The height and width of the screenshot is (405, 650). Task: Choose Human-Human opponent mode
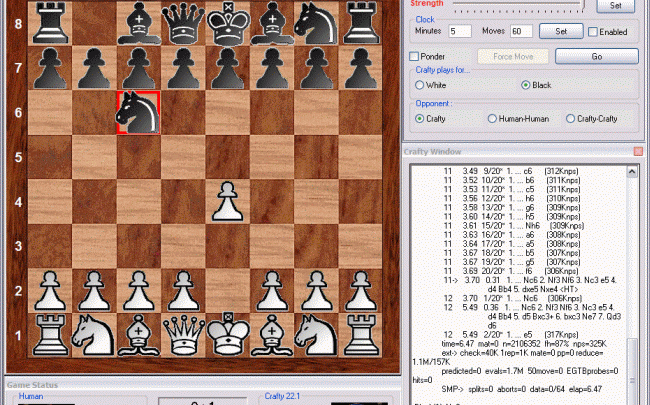point(493,119)
